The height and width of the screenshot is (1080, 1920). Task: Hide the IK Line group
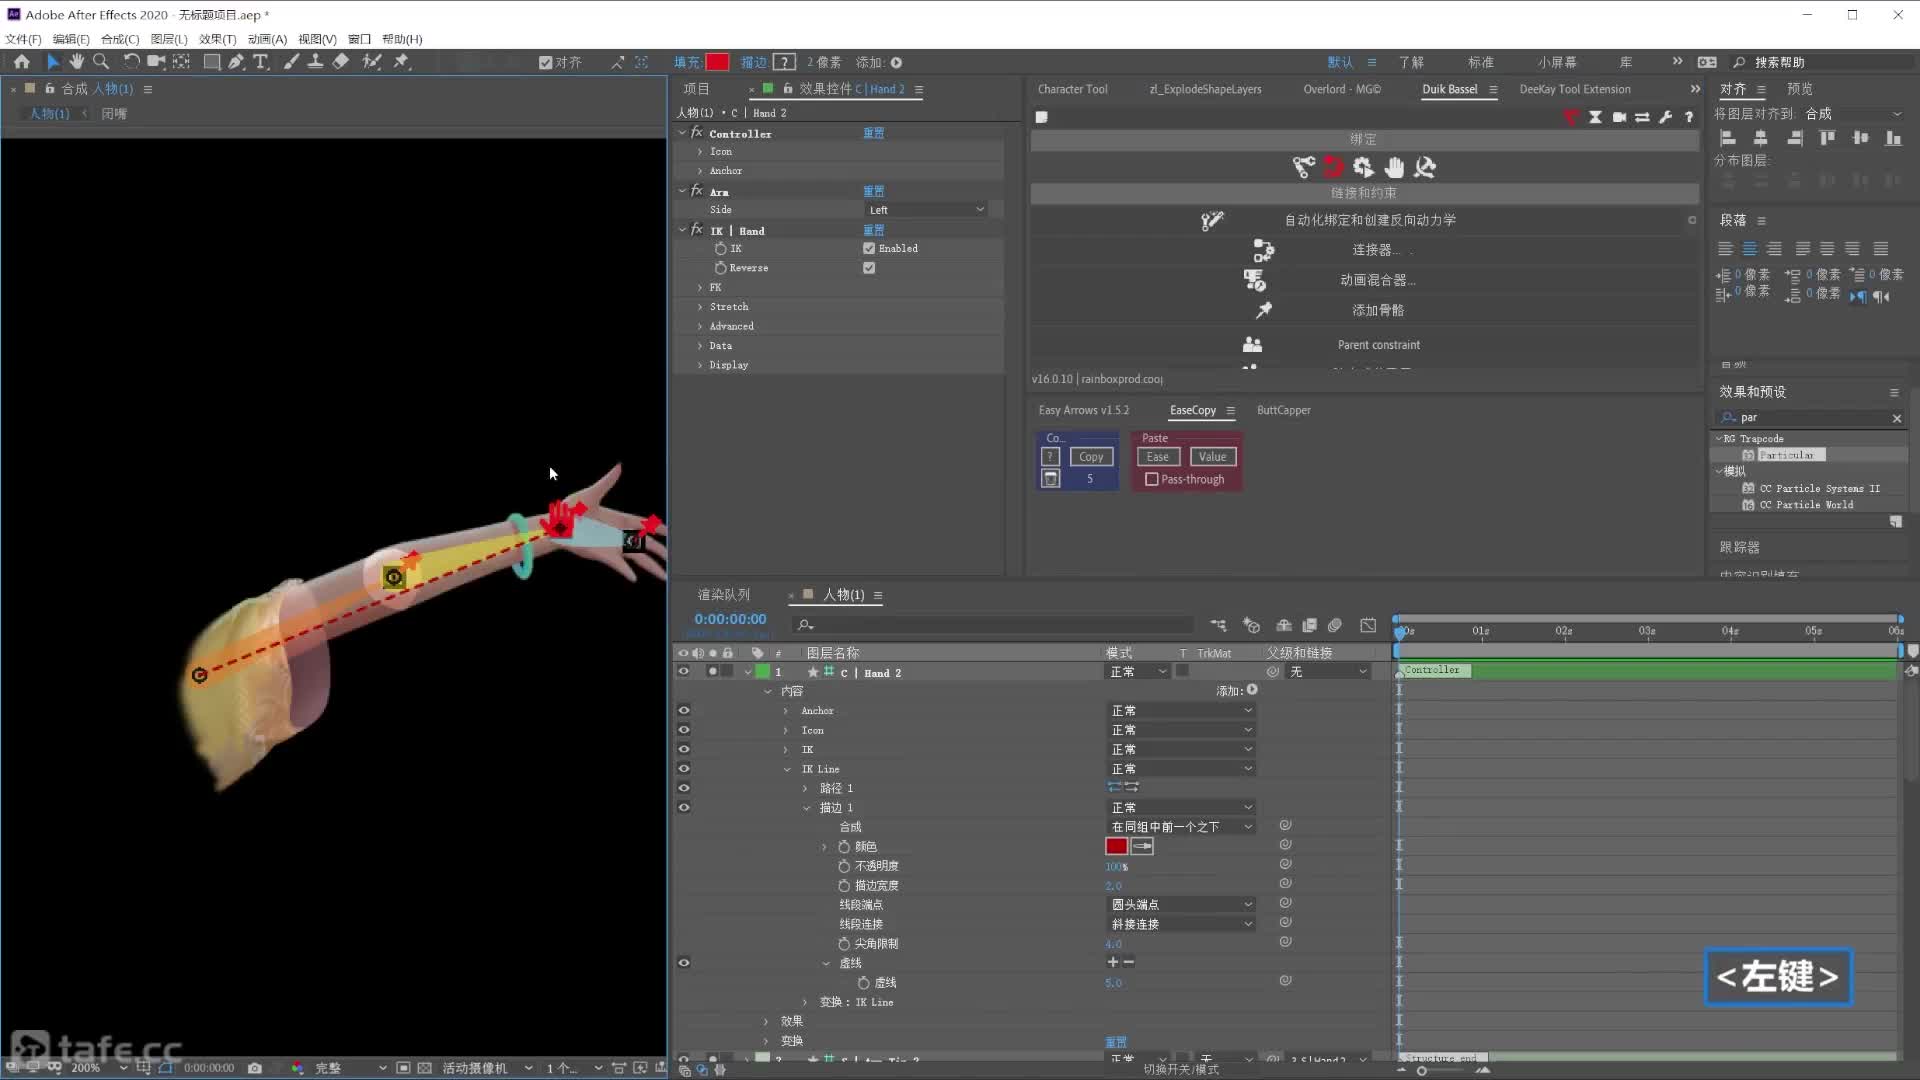[x=684, y=769]
